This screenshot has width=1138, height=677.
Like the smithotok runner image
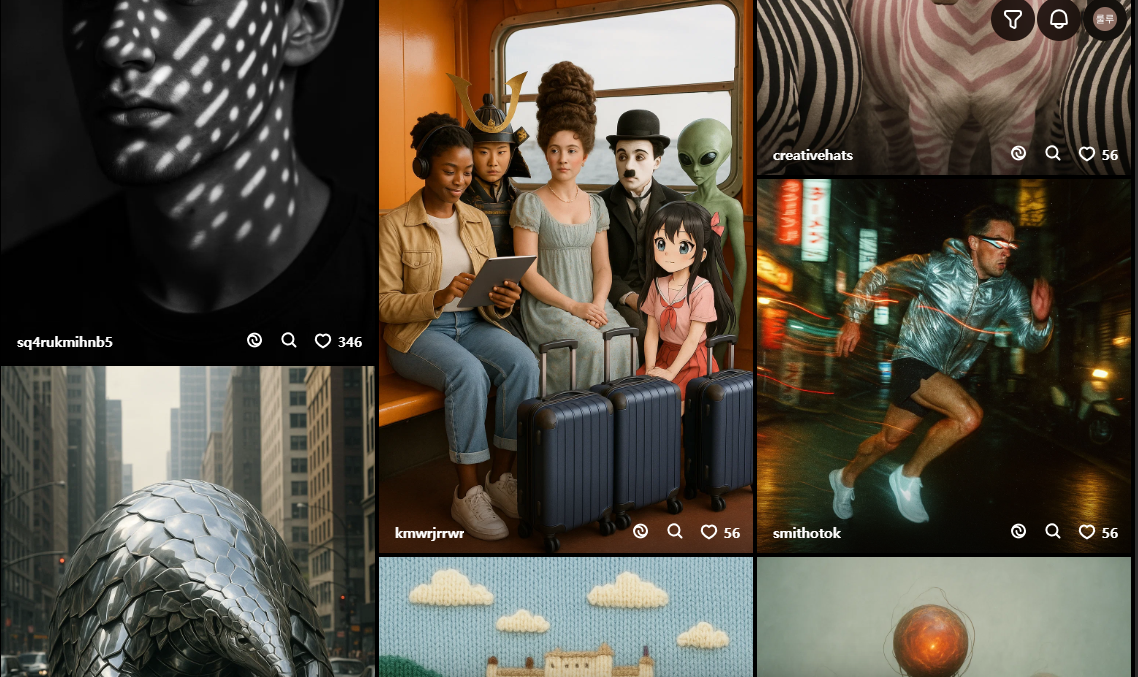click(1086, 532)
